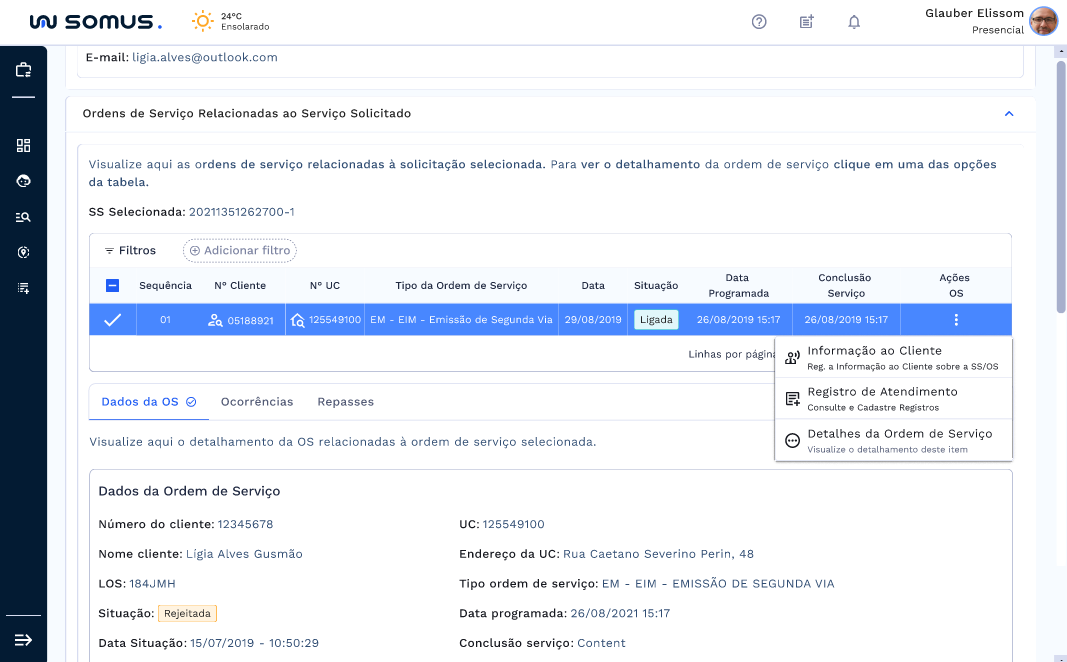The width and height of the screenshot is (1067, 662).
Task: Open the search list icon in sidebar
Action: point(24,217)
